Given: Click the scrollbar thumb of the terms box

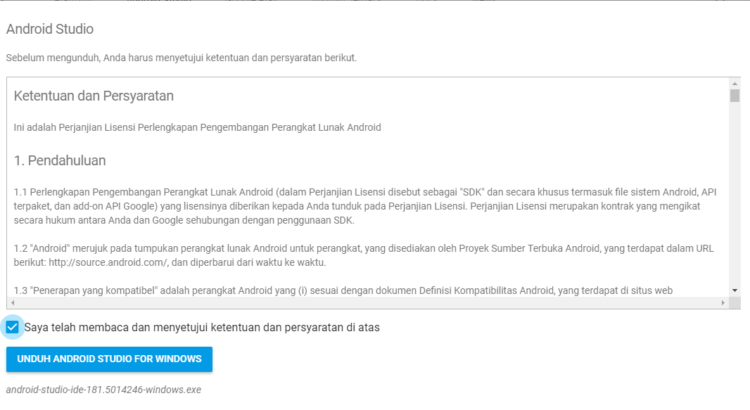Looking at the screenshot, I should point(734,97).
